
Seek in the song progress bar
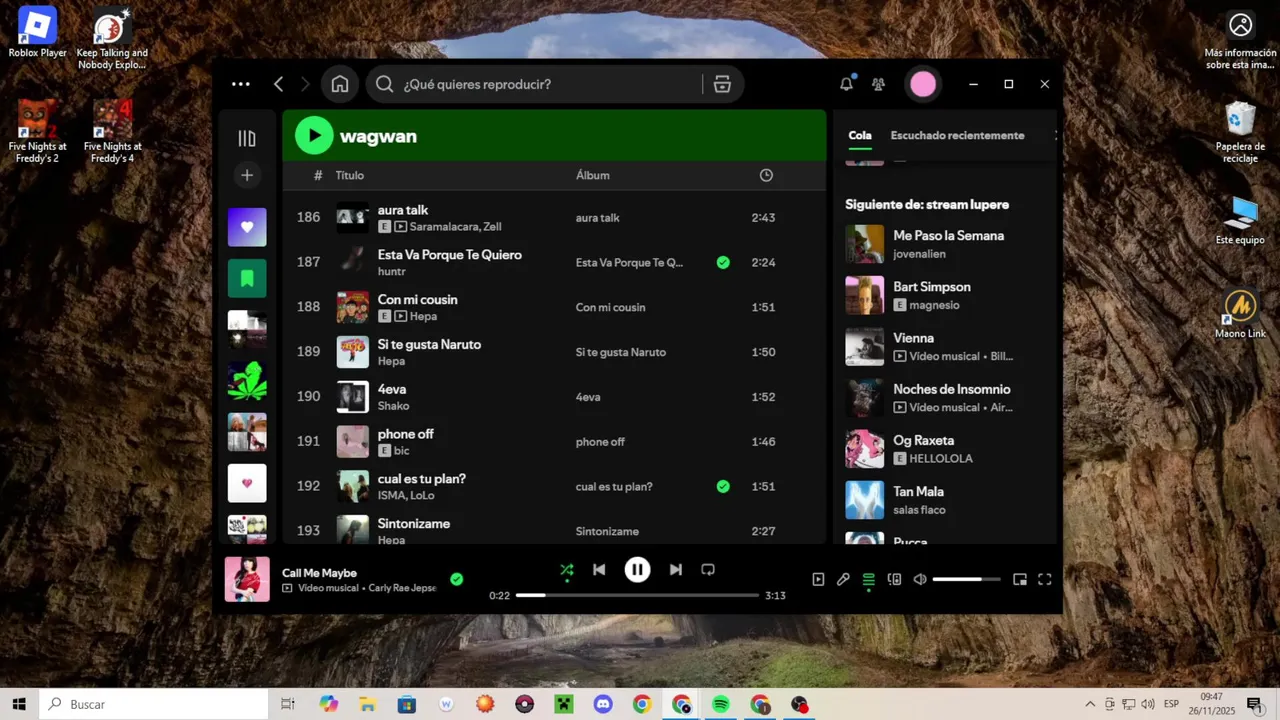coord(637,595)
